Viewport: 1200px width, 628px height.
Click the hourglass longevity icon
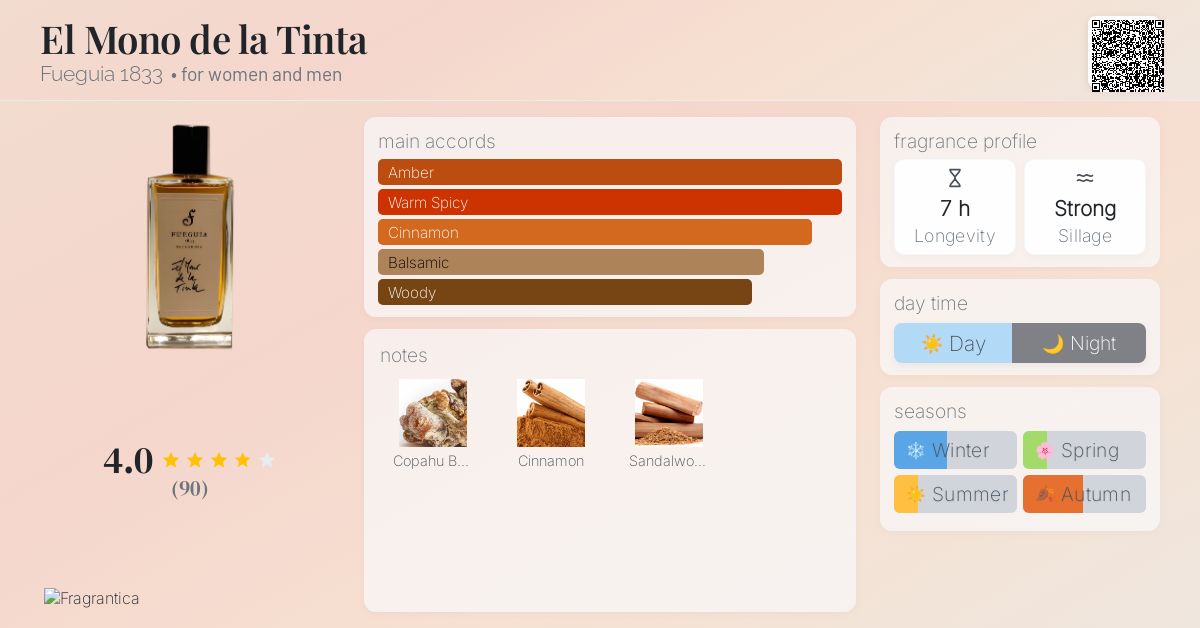(955, 179)
